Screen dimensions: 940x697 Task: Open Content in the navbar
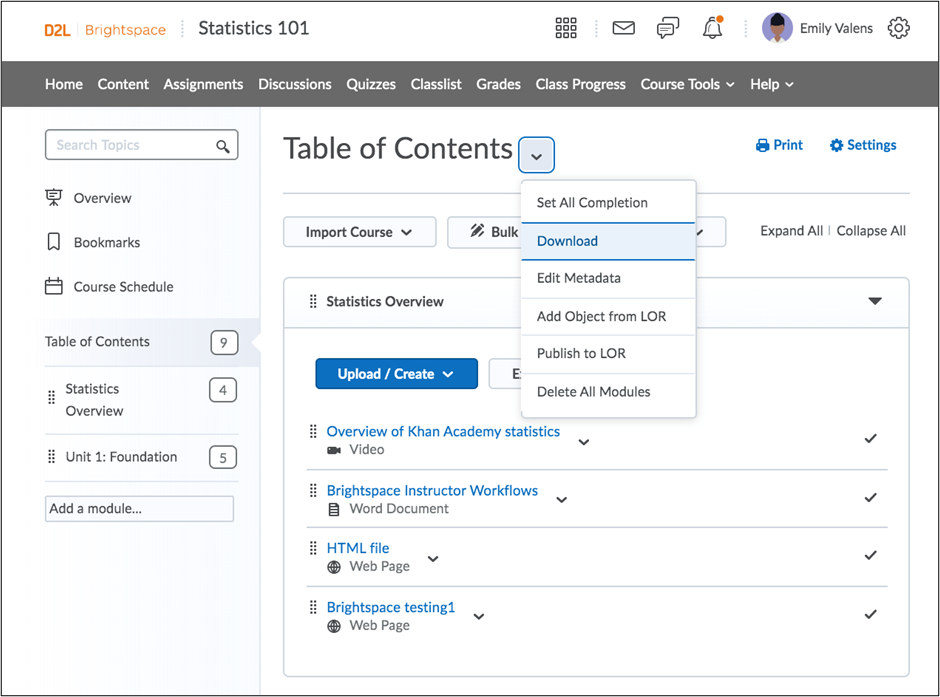pos(123,85)
